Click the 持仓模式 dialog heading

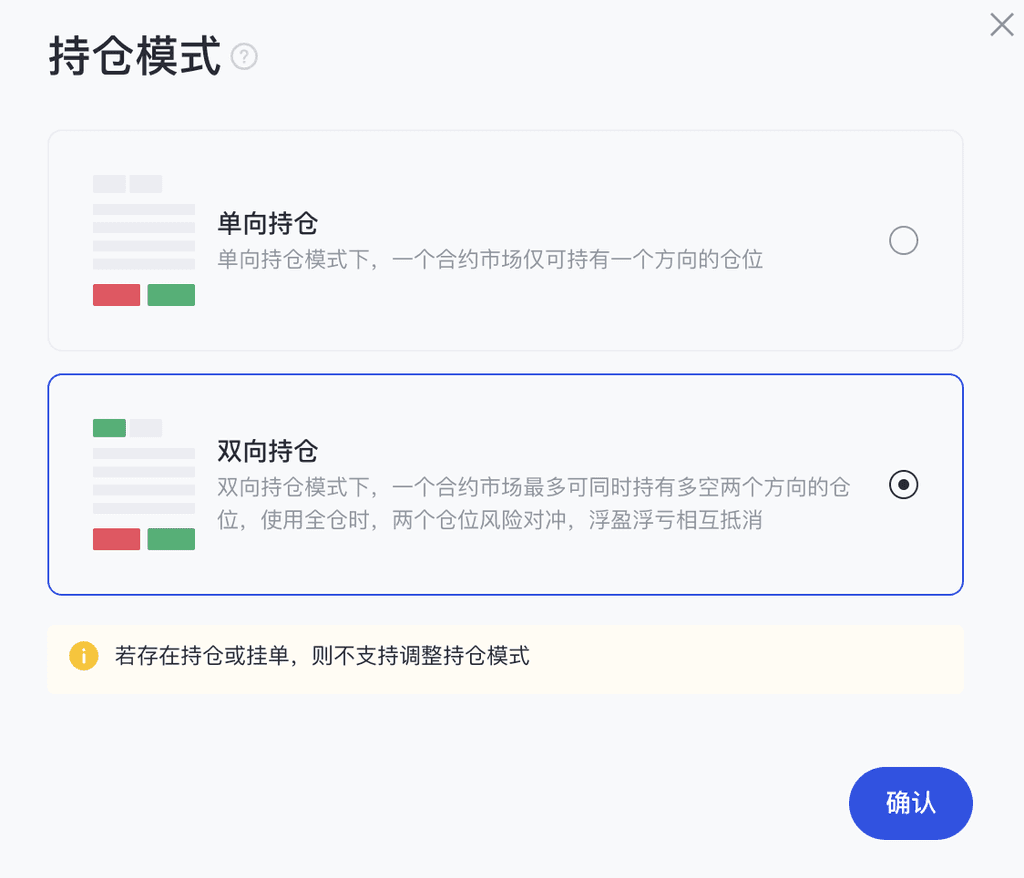(134, 57)
